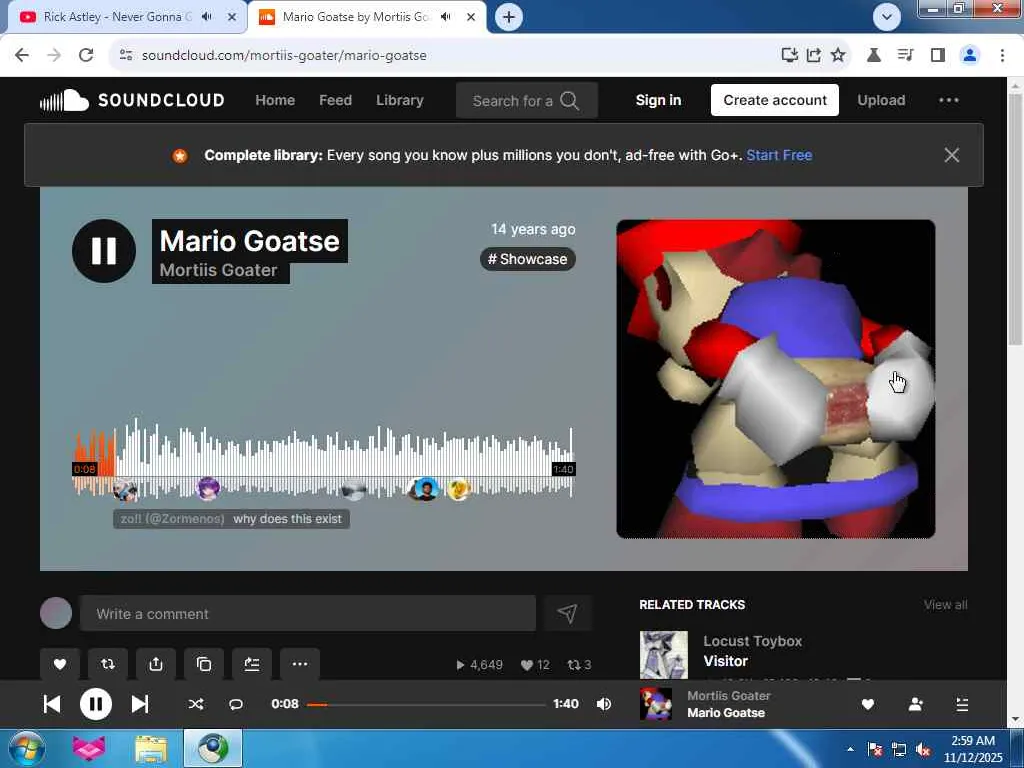The width and height of the screenshot is (1024, 768).
Task: Open the Visitor related track thumbnail
Action: (x=664, y=655)
